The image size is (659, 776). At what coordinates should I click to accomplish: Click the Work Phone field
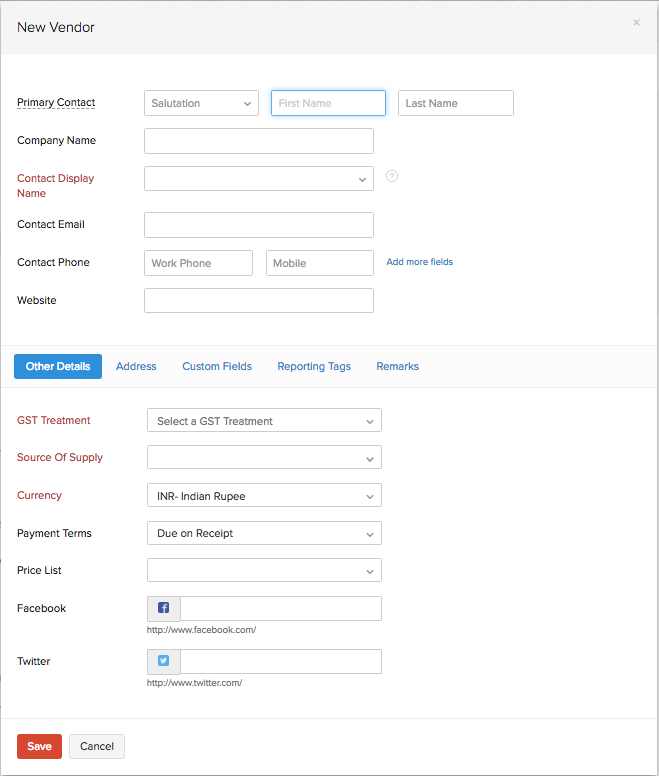click(198, 263)
